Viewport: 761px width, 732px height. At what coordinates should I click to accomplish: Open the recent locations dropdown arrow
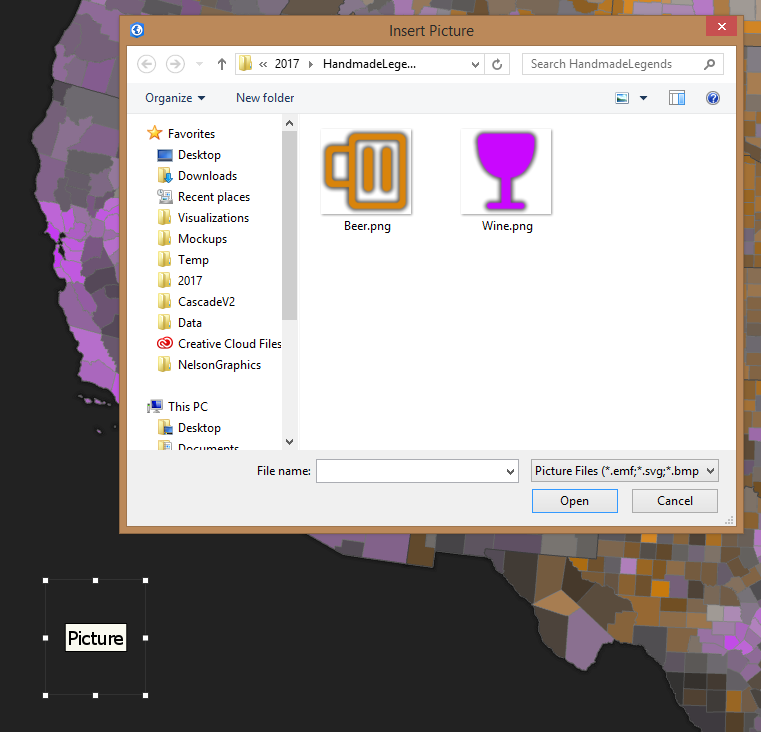coord(199,64)
